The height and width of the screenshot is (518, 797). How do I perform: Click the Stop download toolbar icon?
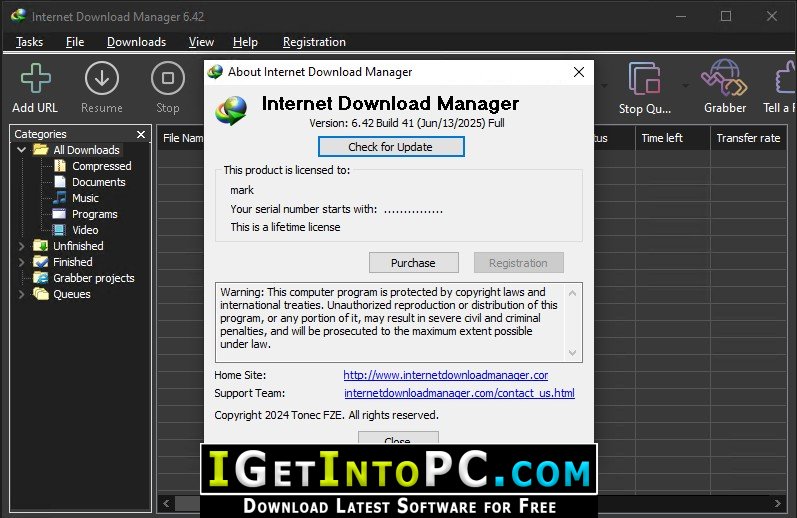click(x=168, y=78)
